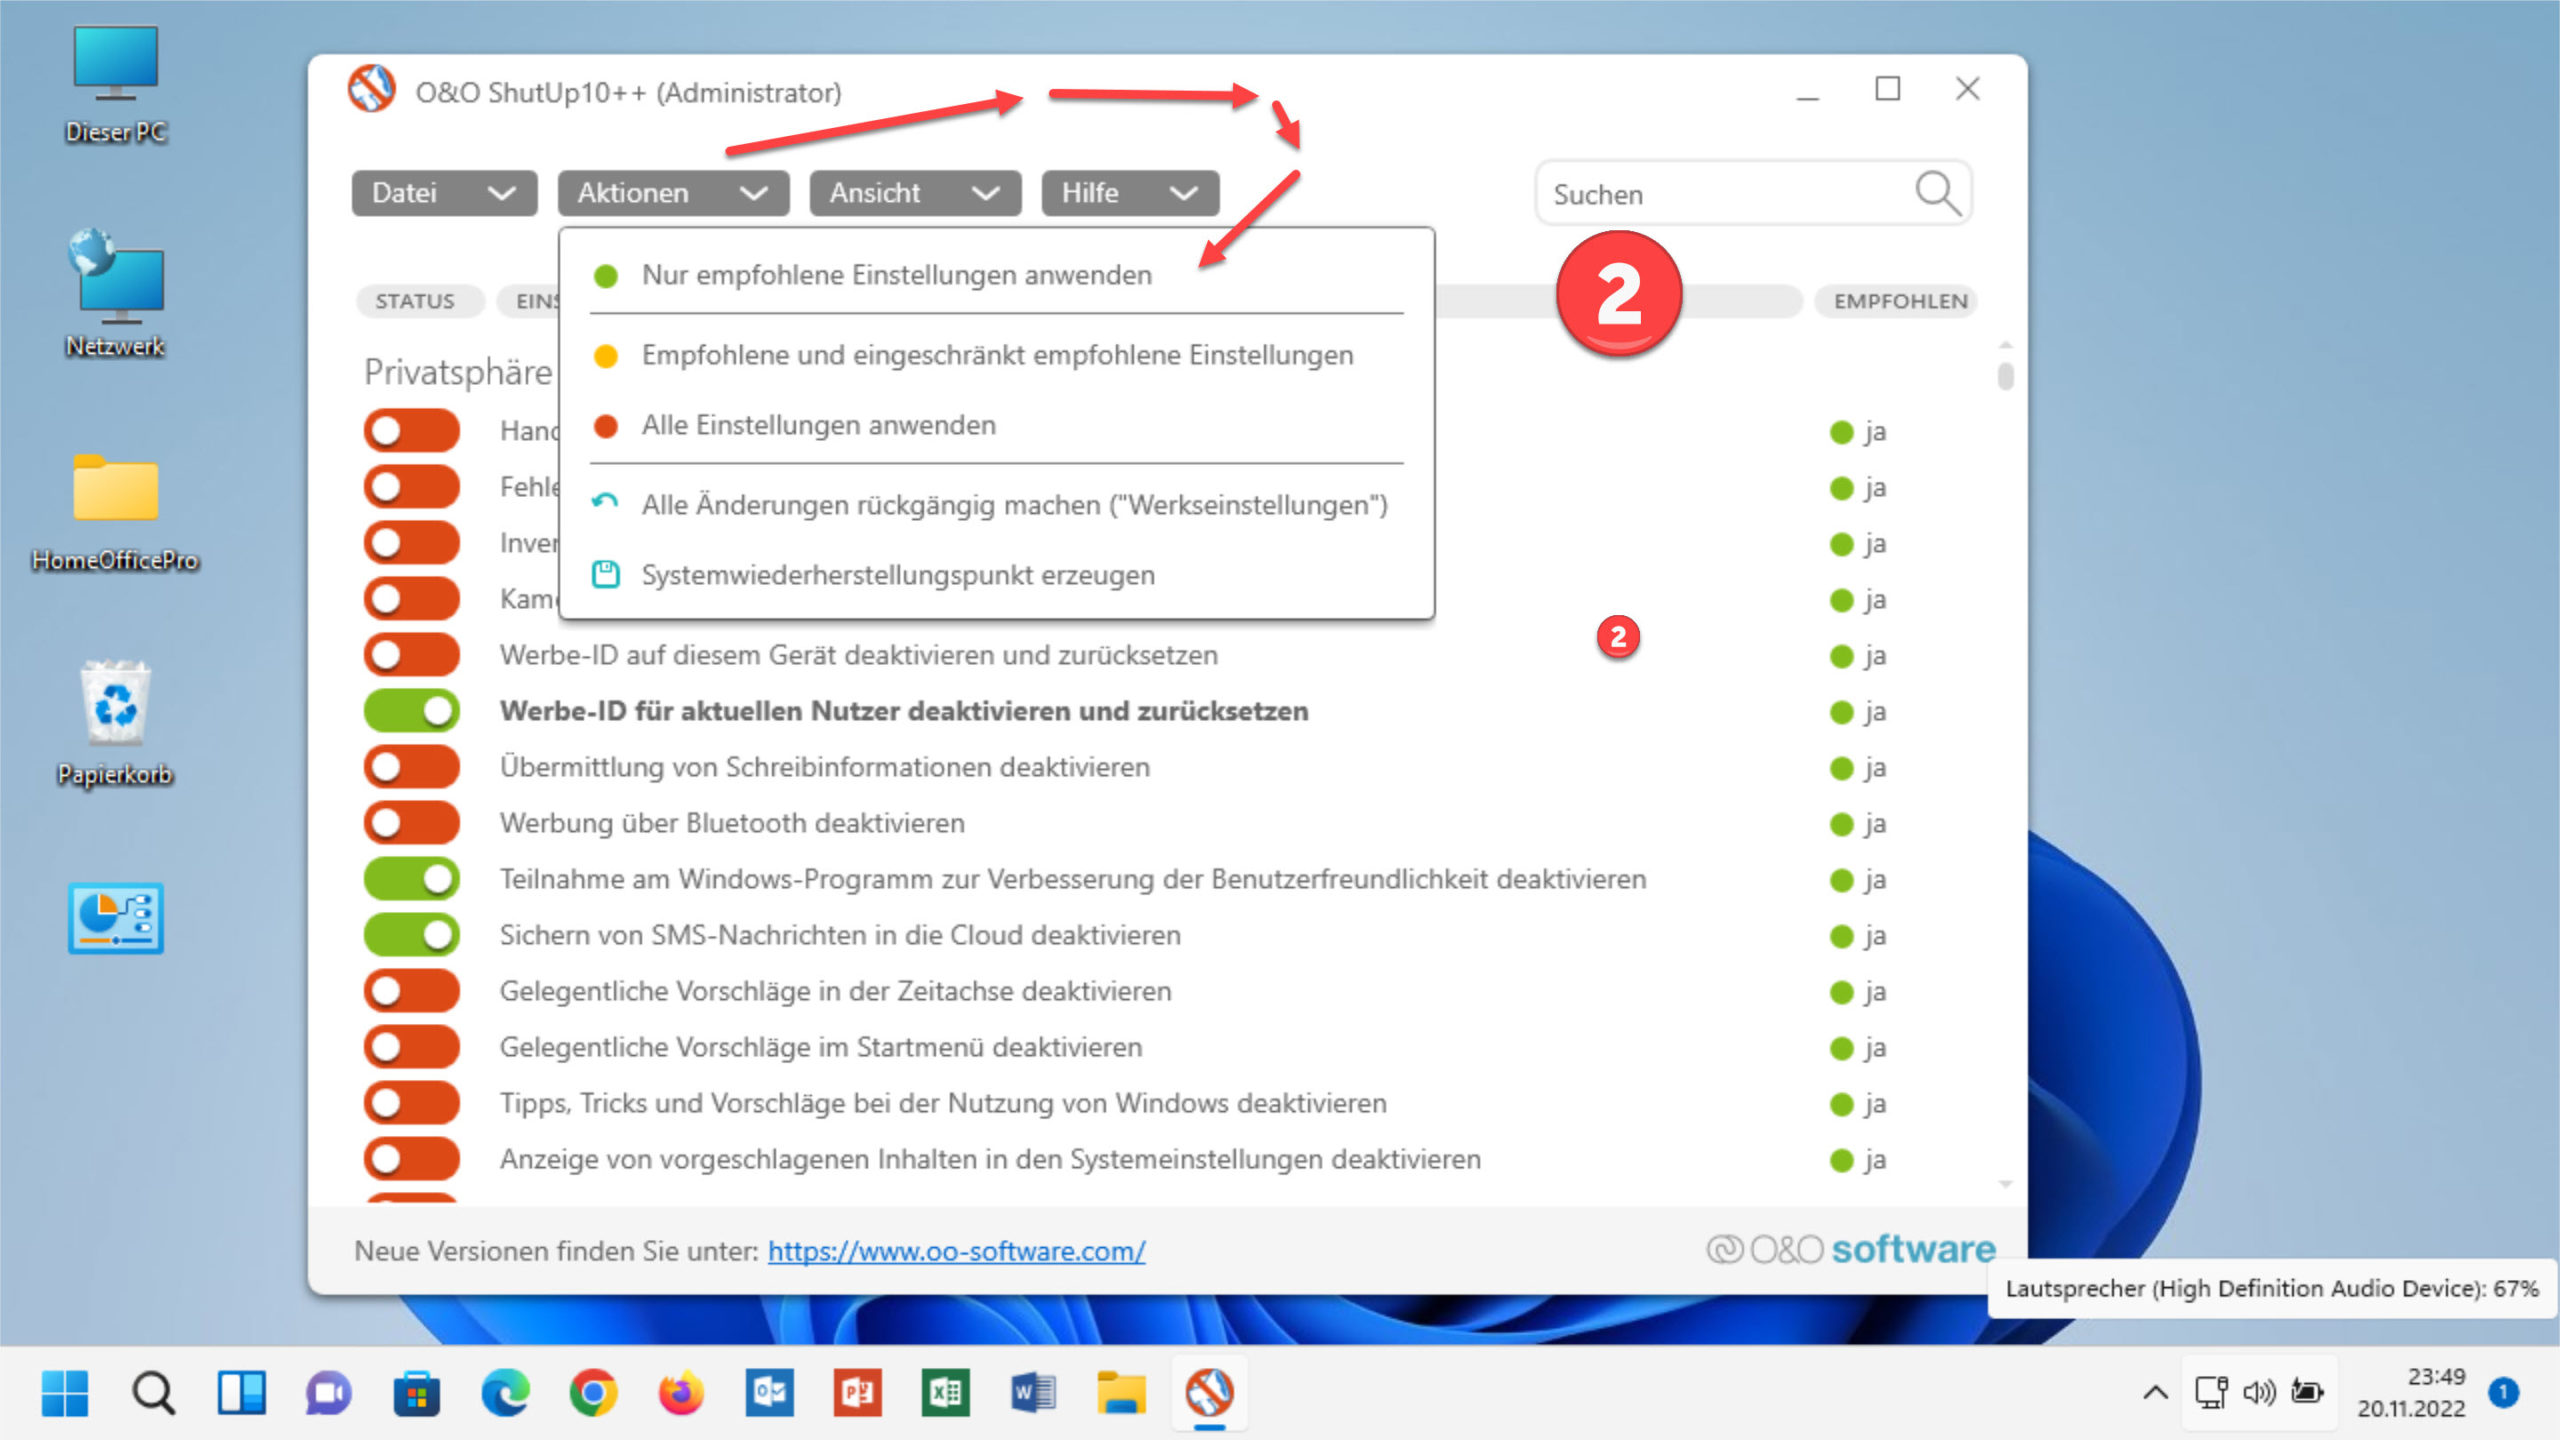Image resolution: width=2560 pixels, height=1440 pixels.
Task: Open Excel from the taskbar
Action: point(946,1393)
